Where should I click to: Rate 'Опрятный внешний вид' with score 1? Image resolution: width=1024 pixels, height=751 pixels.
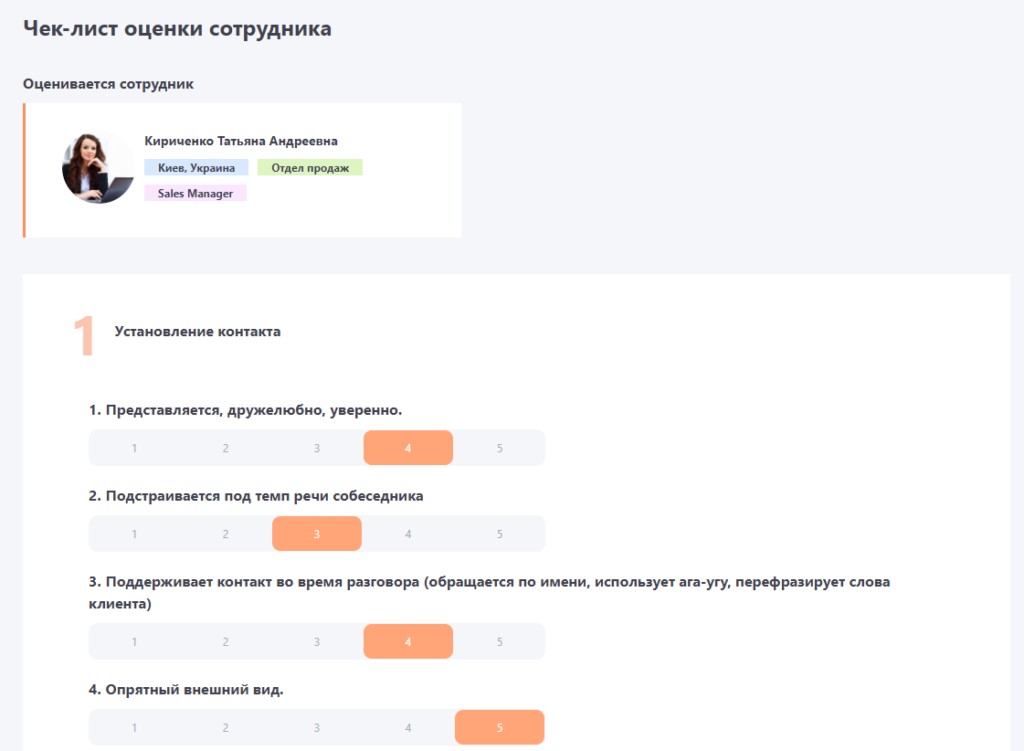[x=134, y=728]
